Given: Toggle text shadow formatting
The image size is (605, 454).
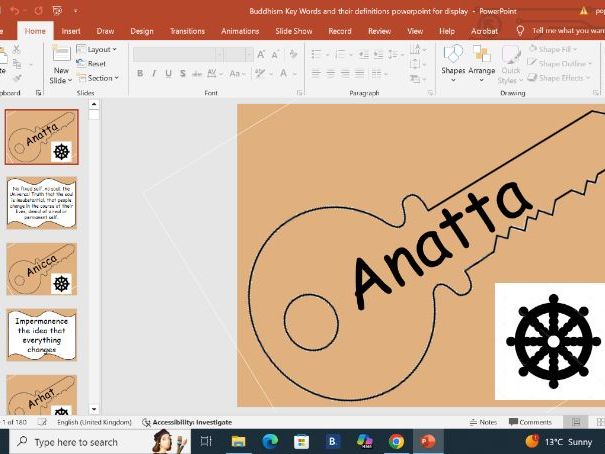Looking at the screenshot, I should [181, 73].
